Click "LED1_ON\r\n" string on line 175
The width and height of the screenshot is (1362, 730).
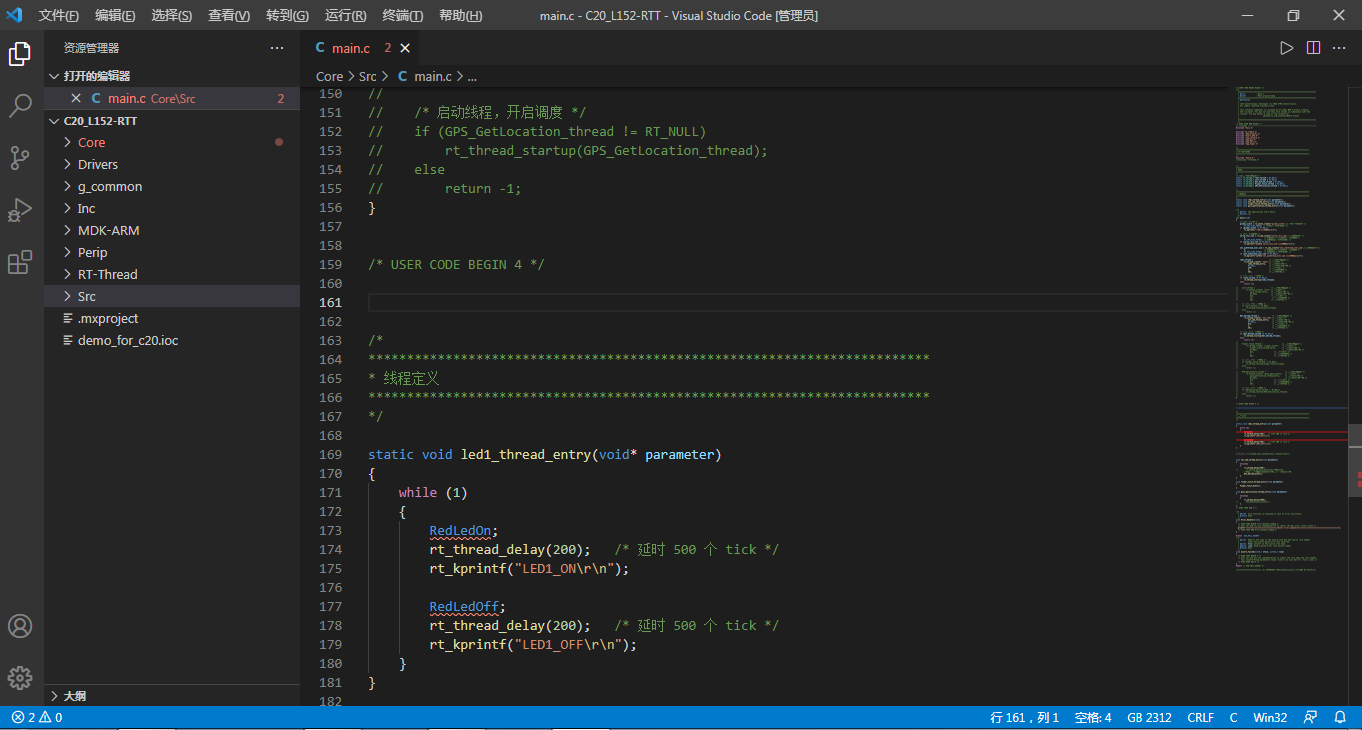566,568
